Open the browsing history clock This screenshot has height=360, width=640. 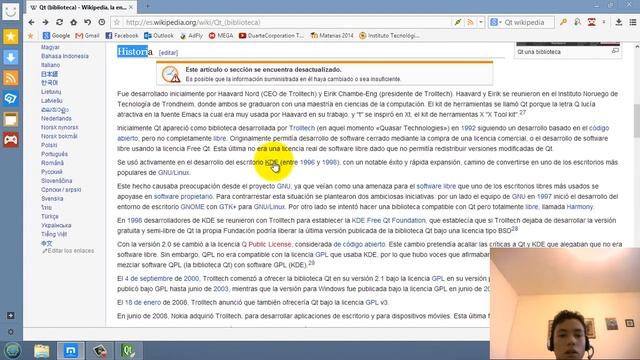[x=102, y=22]
